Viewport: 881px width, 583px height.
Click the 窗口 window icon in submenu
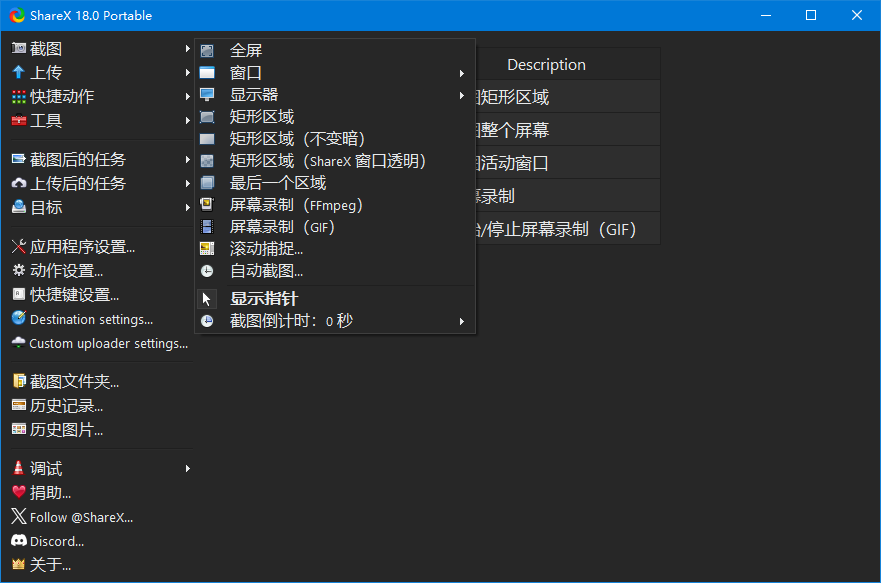click(207, 72)
